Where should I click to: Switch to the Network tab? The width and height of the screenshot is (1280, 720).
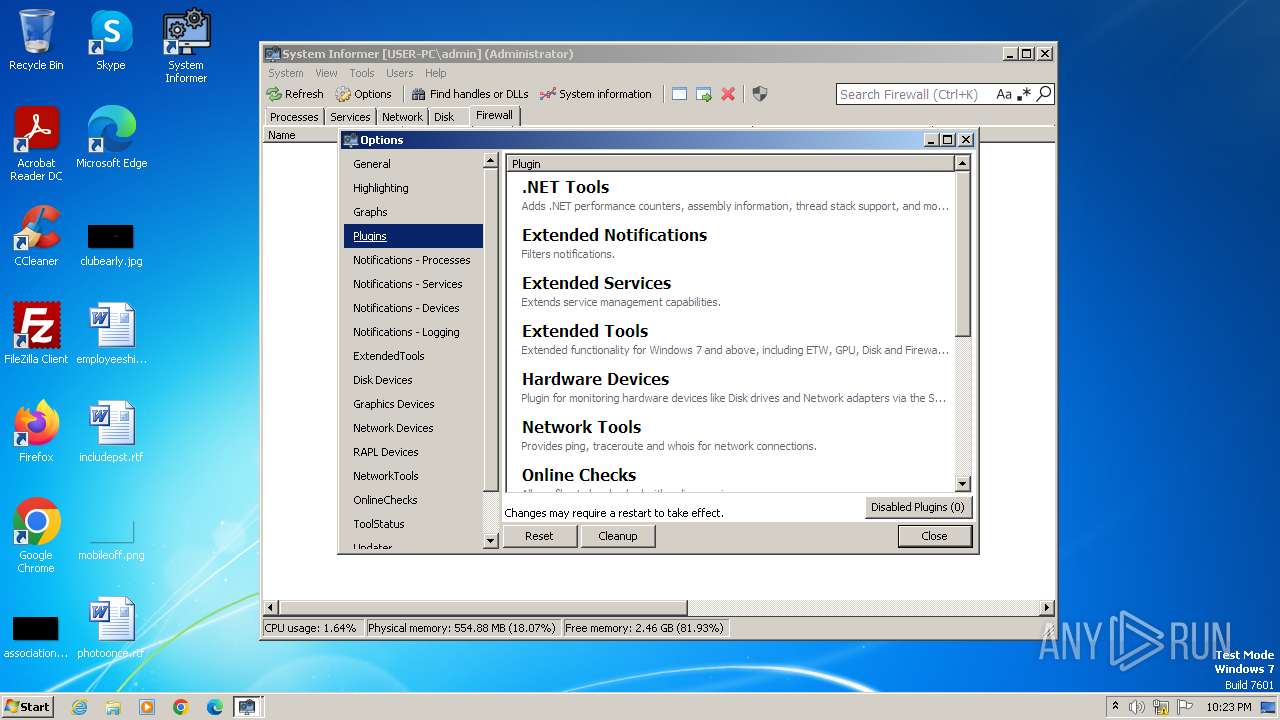(x=402, y=117)
